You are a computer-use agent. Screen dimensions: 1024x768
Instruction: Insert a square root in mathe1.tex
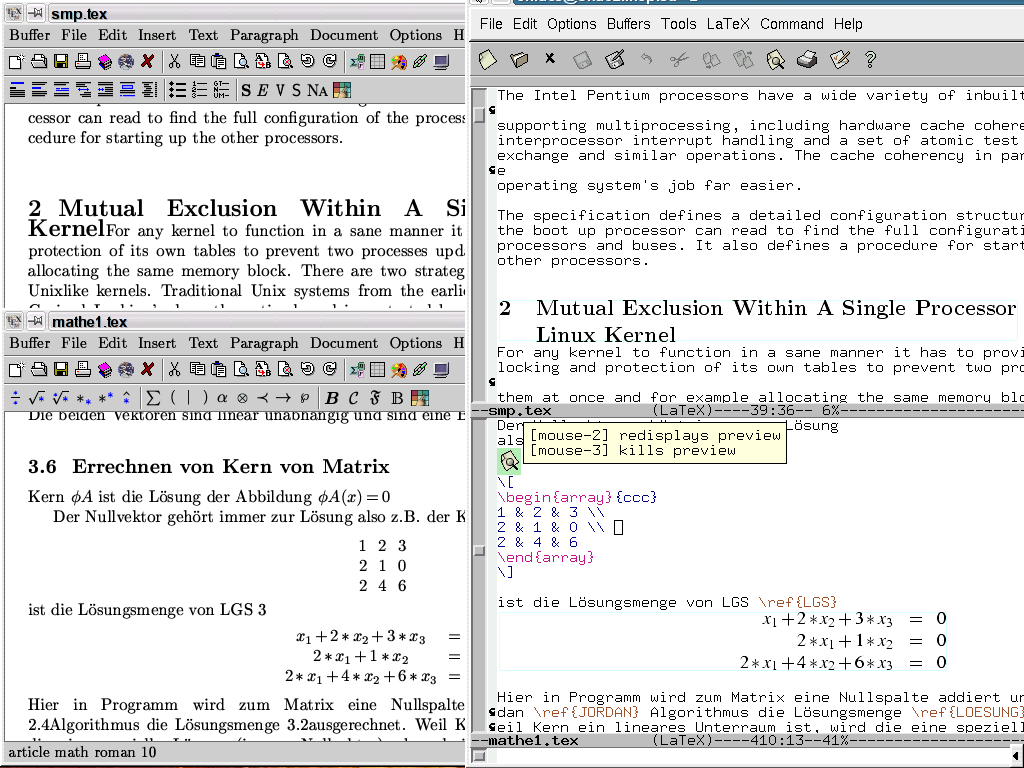click(x=37, y=398)
